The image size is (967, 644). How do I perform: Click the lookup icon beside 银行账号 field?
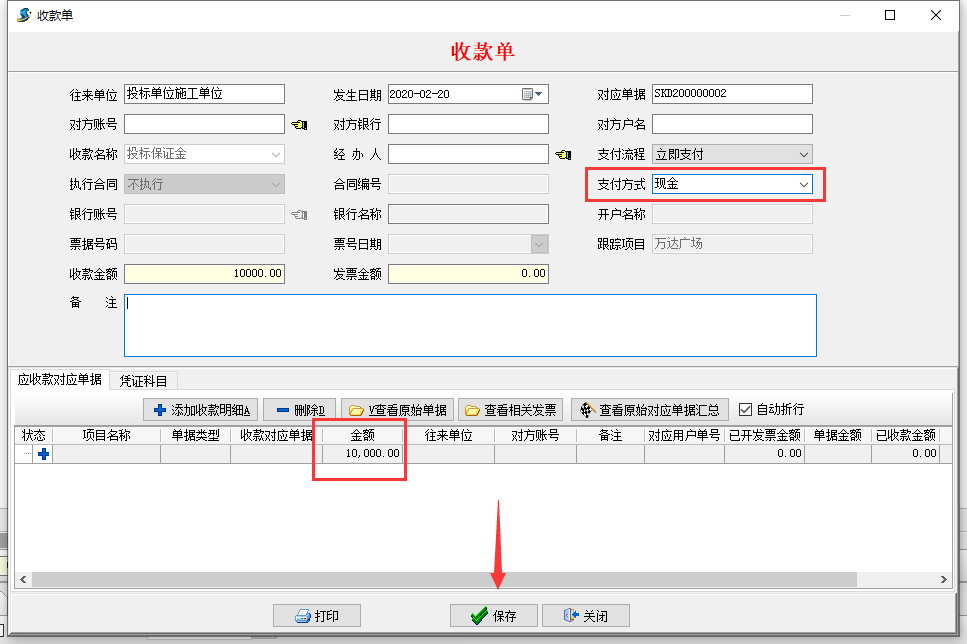coord(299,214)
